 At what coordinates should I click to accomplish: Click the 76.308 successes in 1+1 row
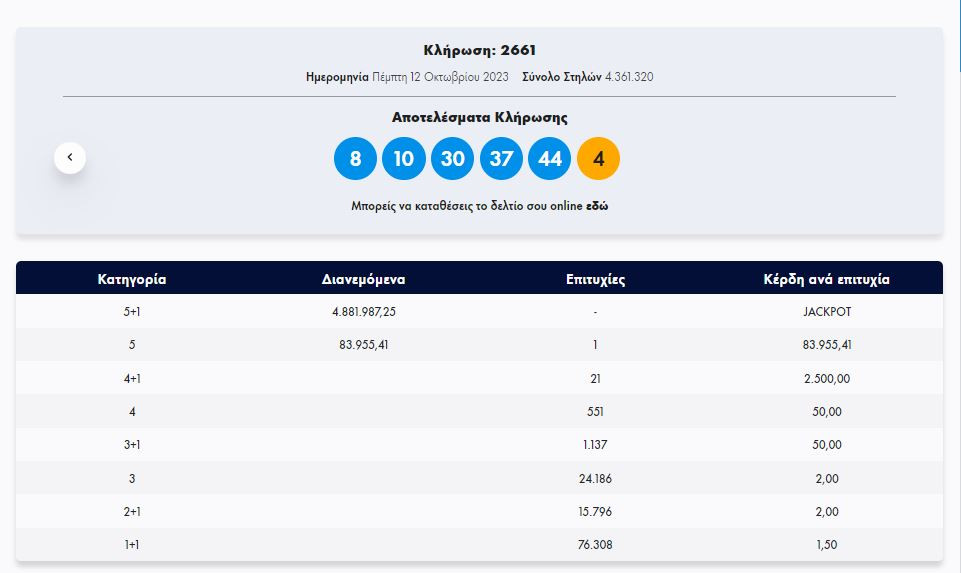click(595, 545)
